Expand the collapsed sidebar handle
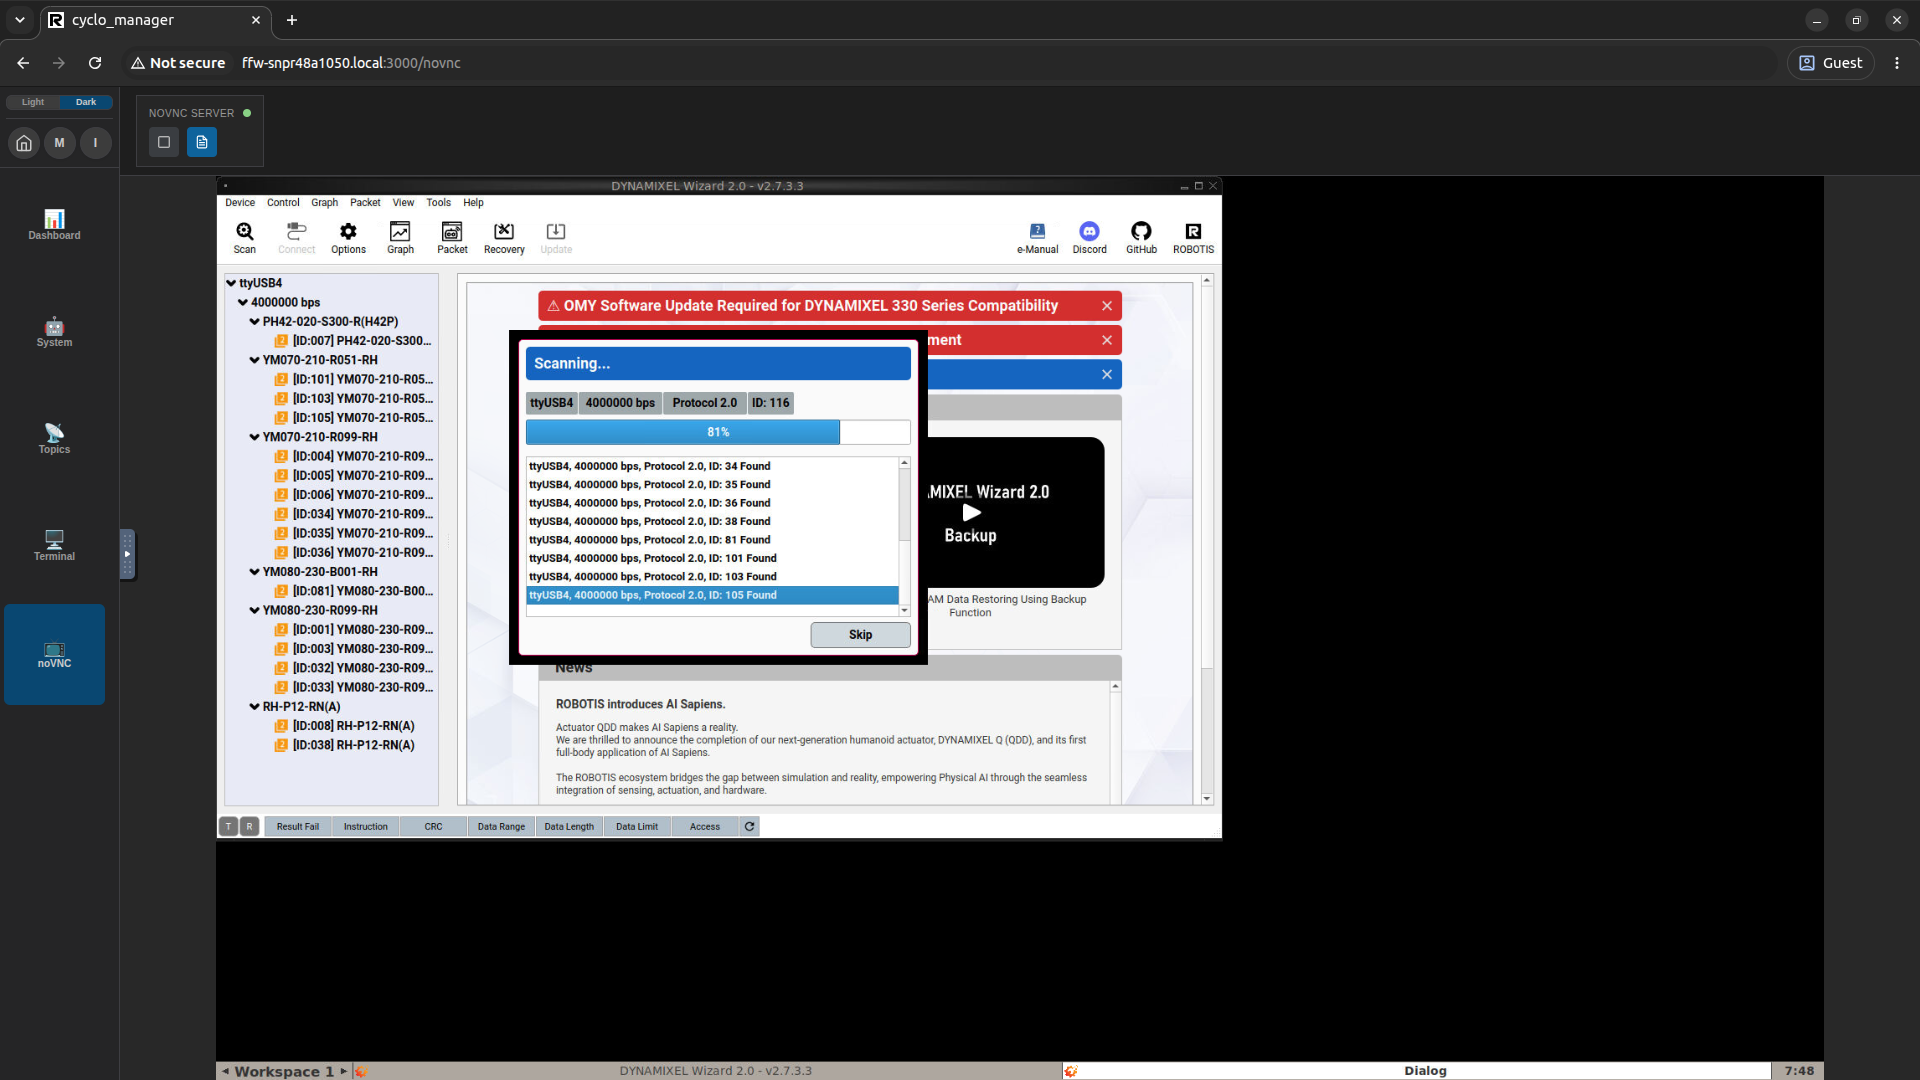The image size is (1920, 1080). click(x=127, y=554)
